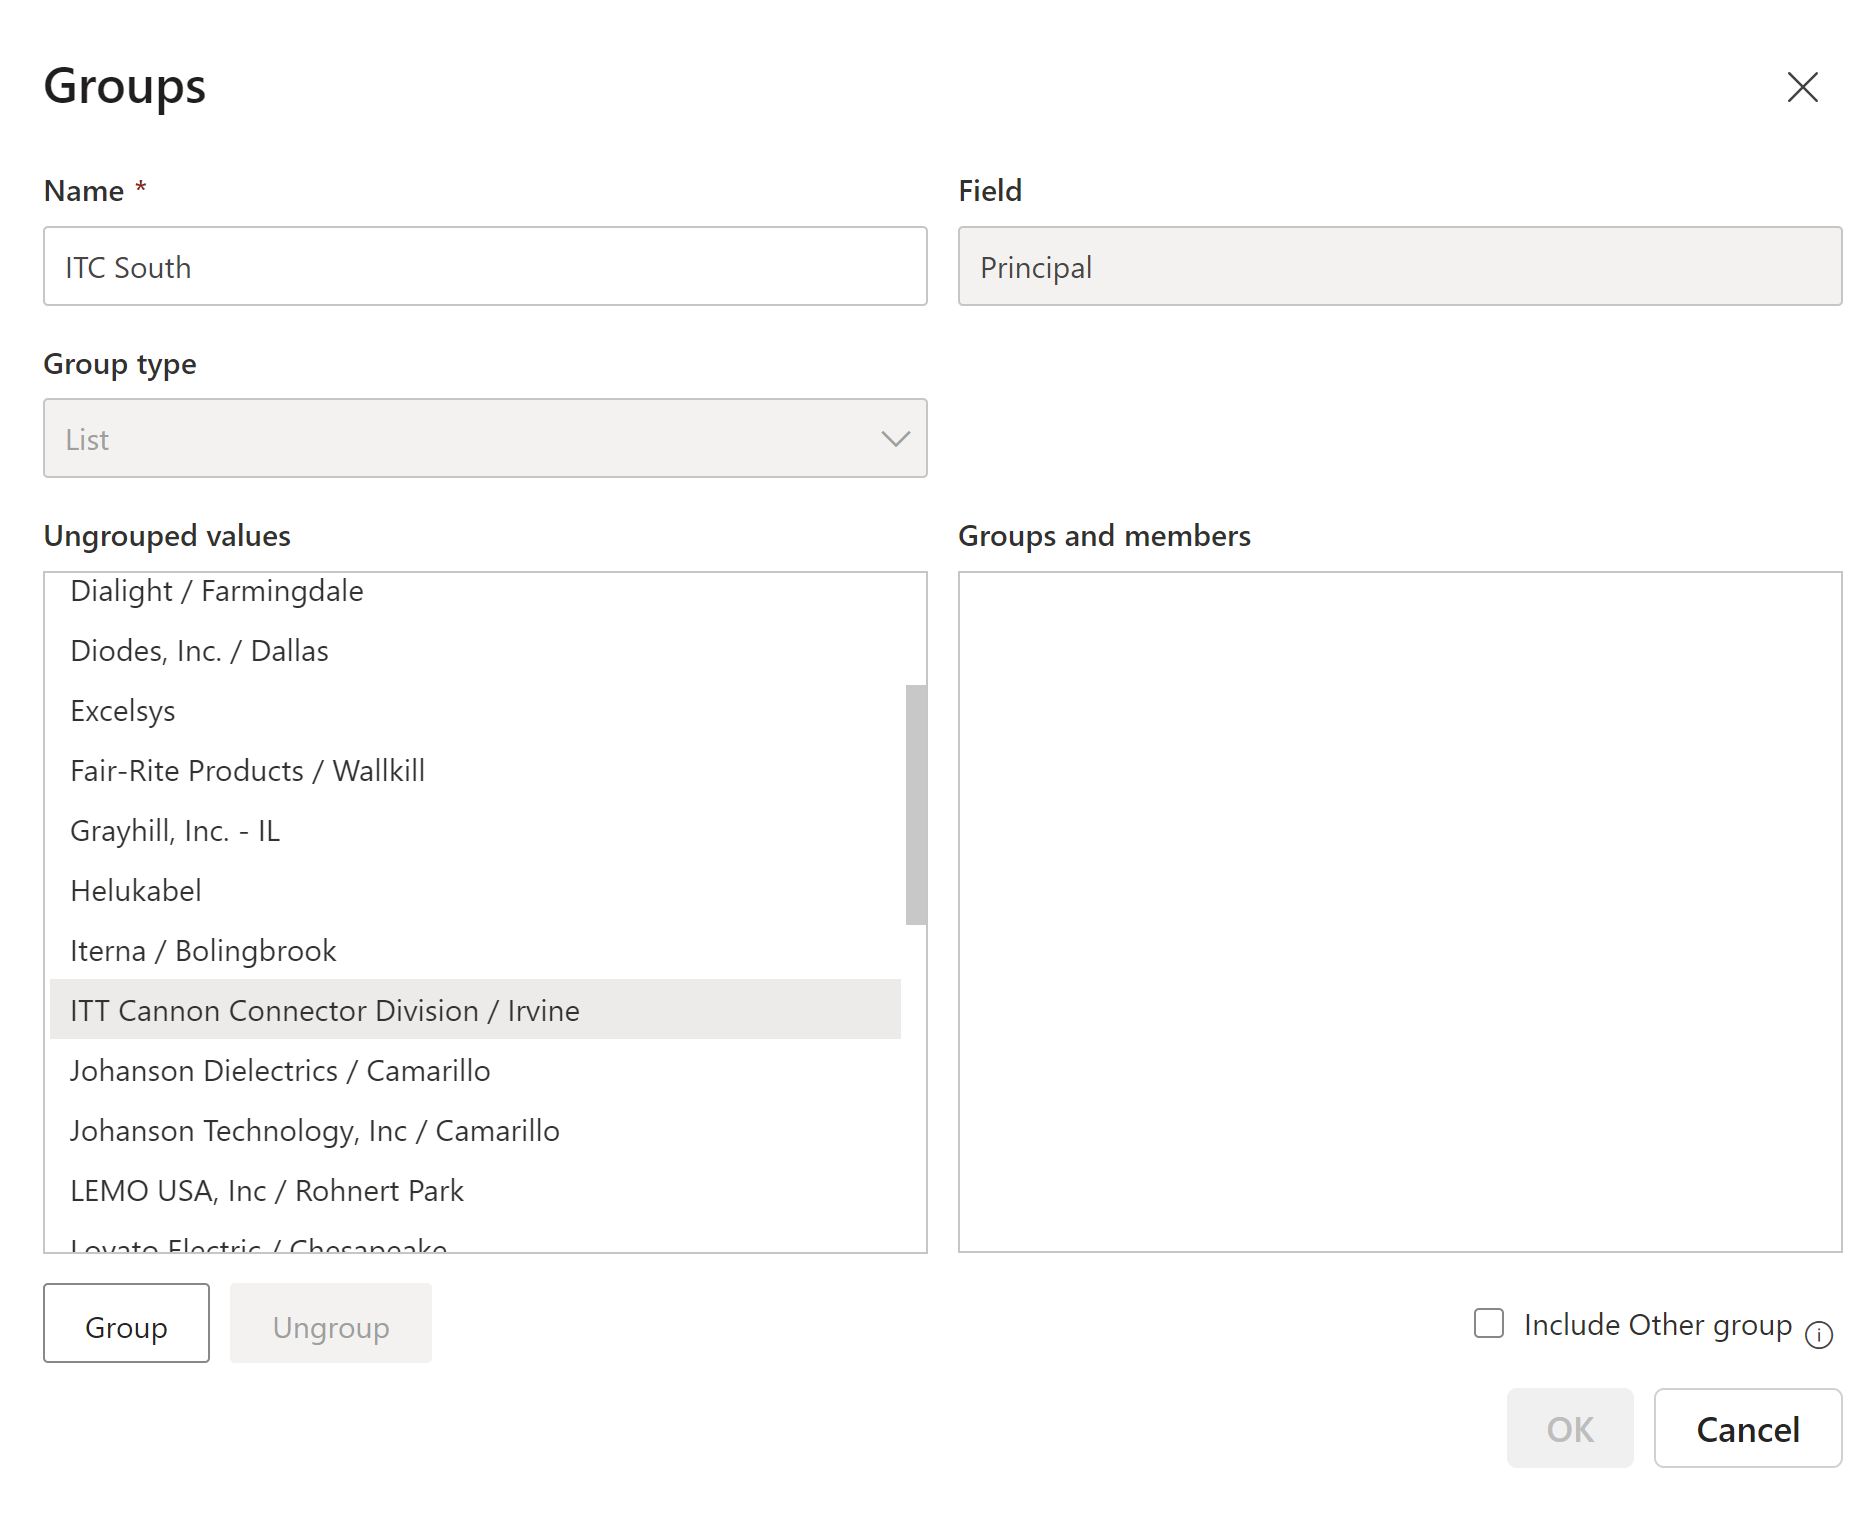Image resolution: width=1874 pixels, height=1515 pixels.
Task: Select Diodes, Inc. / Dallas
Action: (475, 651)
